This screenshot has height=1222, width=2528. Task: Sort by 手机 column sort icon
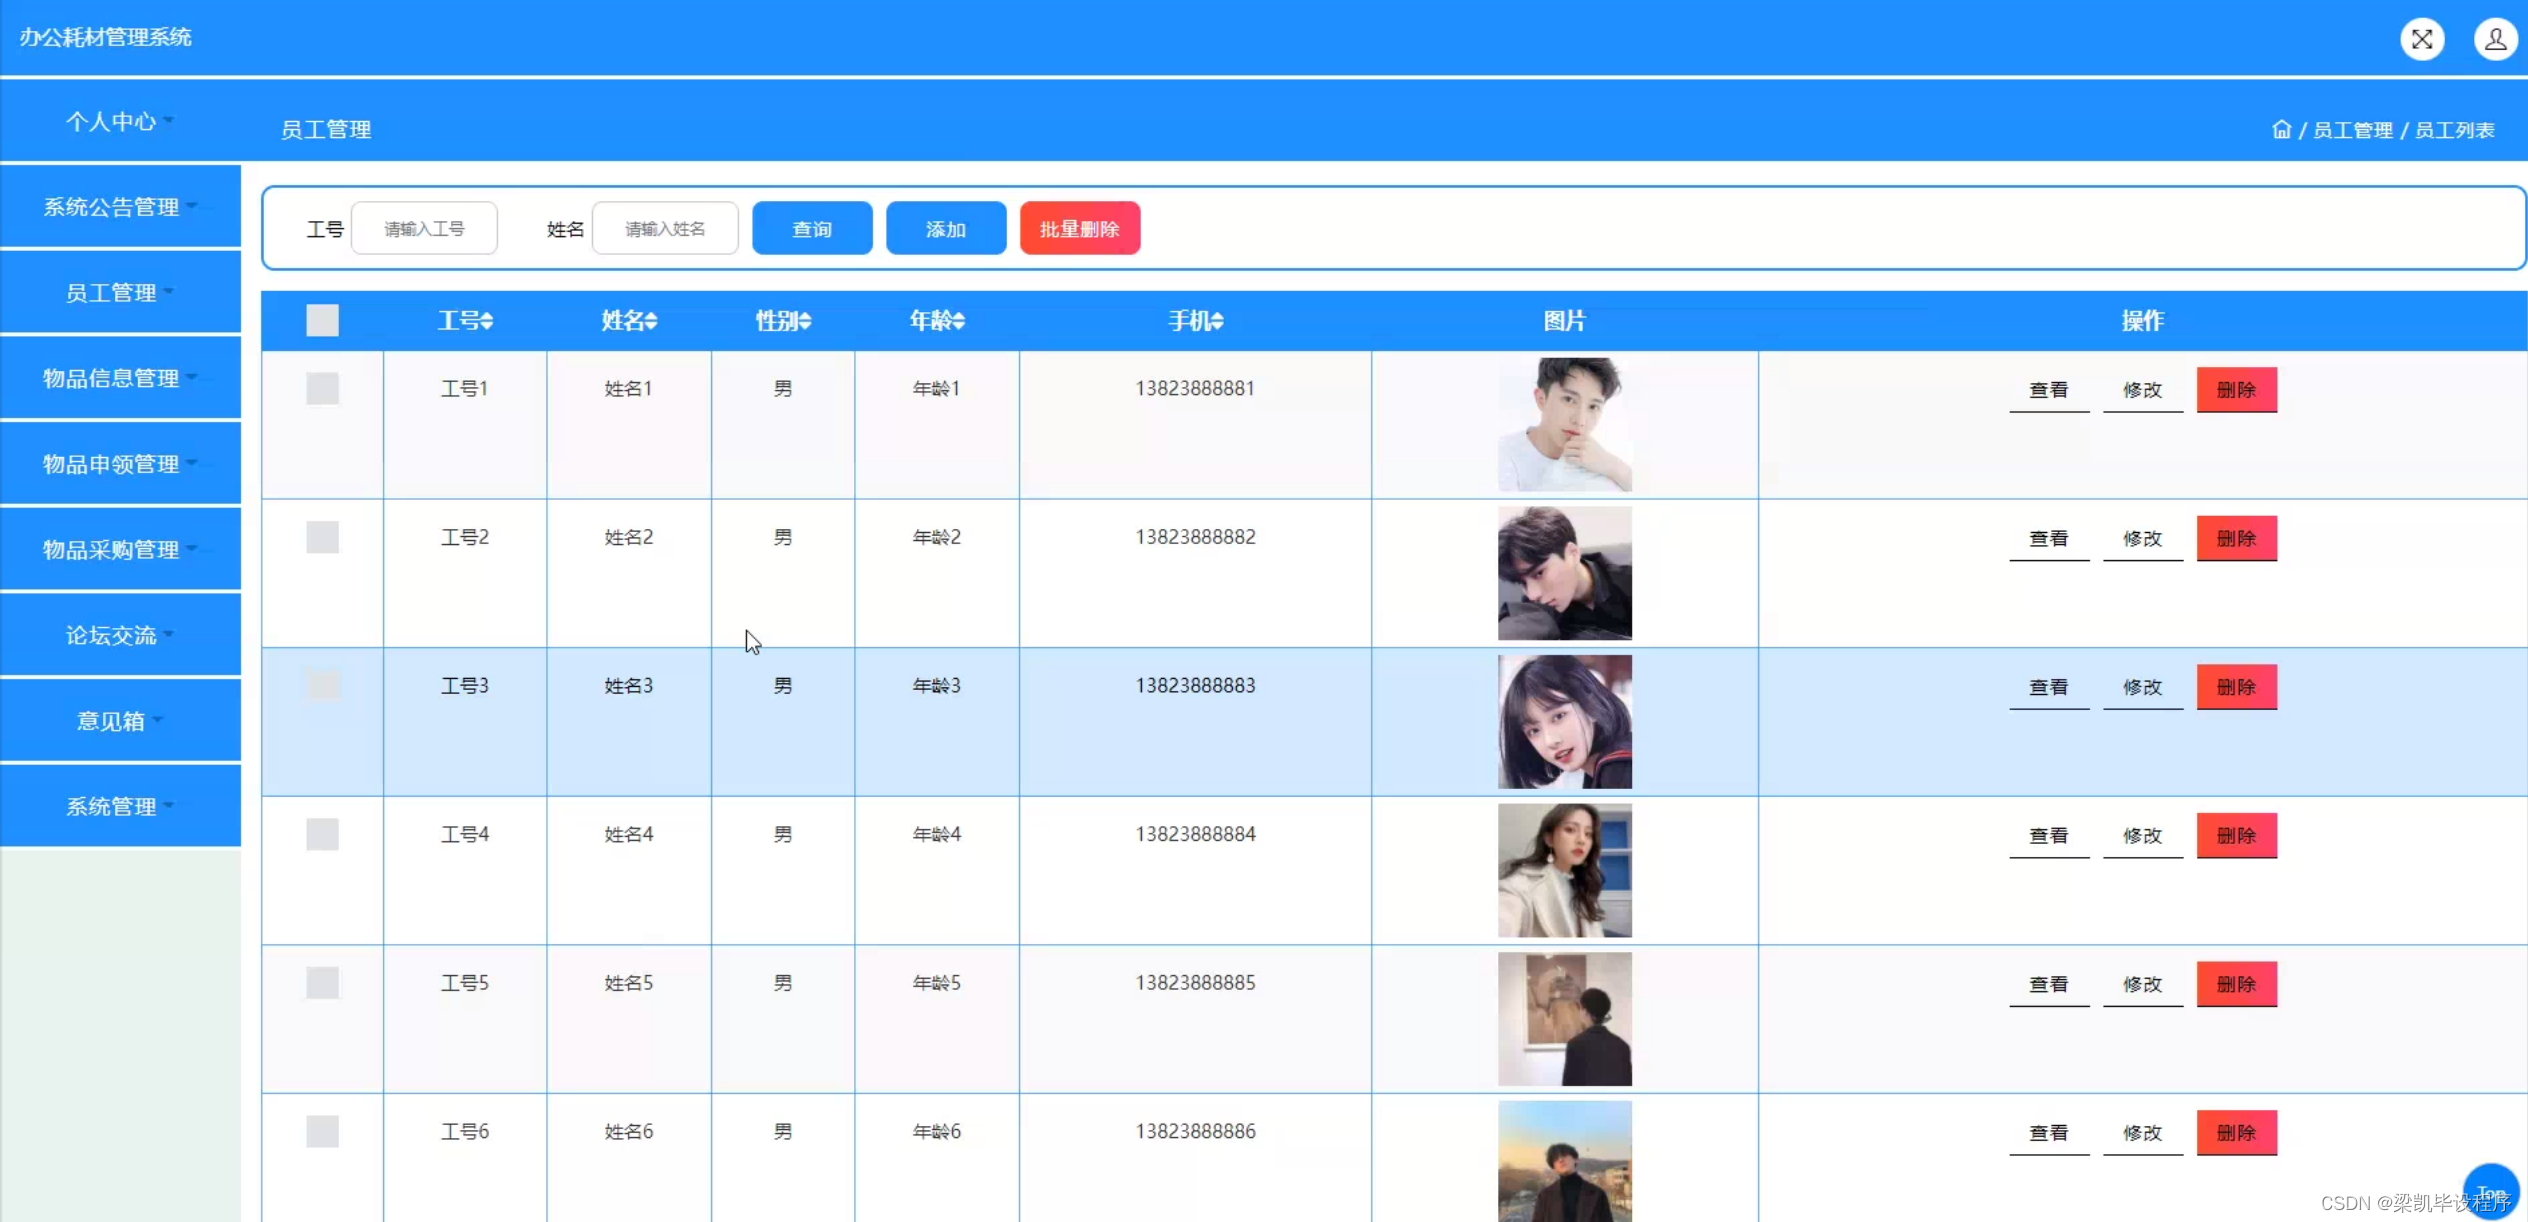(x=1217, y=321)
